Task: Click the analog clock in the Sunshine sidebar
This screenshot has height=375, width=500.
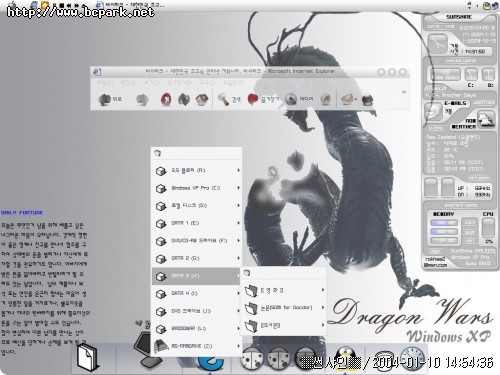Action: pos(438,44)
